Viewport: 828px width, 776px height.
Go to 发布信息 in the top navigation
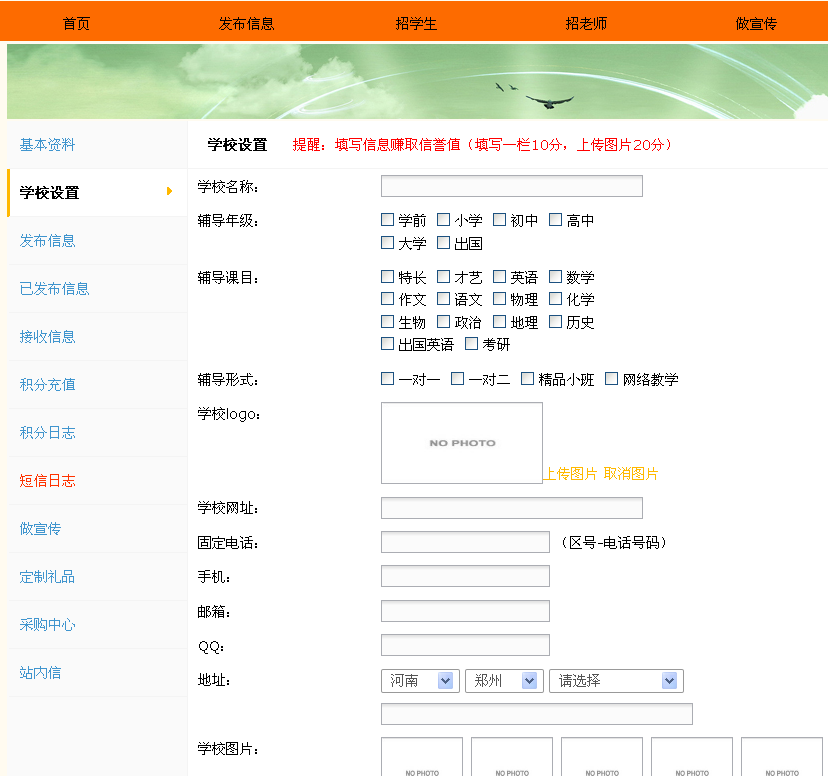point(246,23)
